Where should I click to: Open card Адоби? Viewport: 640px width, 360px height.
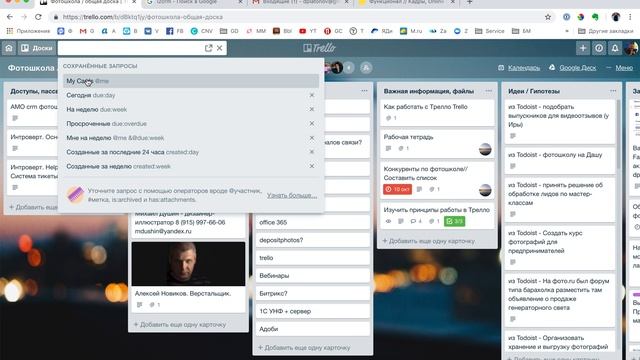point(313,329)
